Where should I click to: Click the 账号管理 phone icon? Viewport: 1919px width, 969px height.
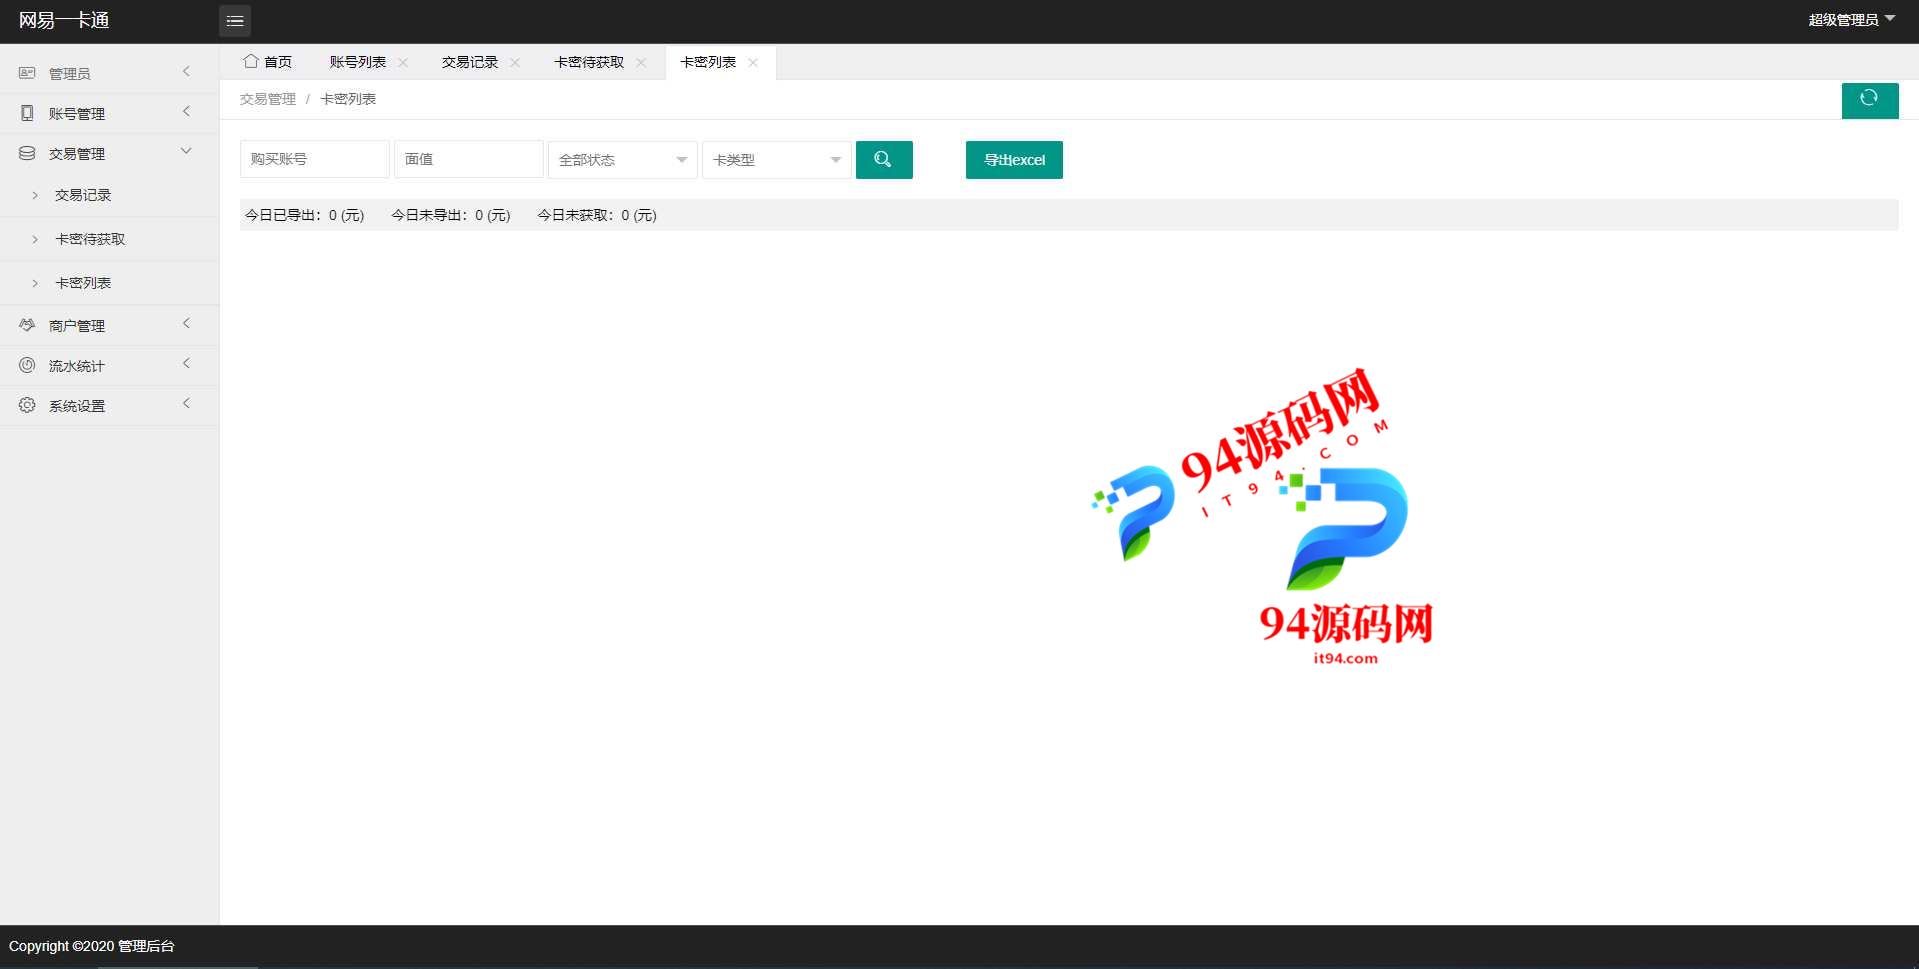27,113
